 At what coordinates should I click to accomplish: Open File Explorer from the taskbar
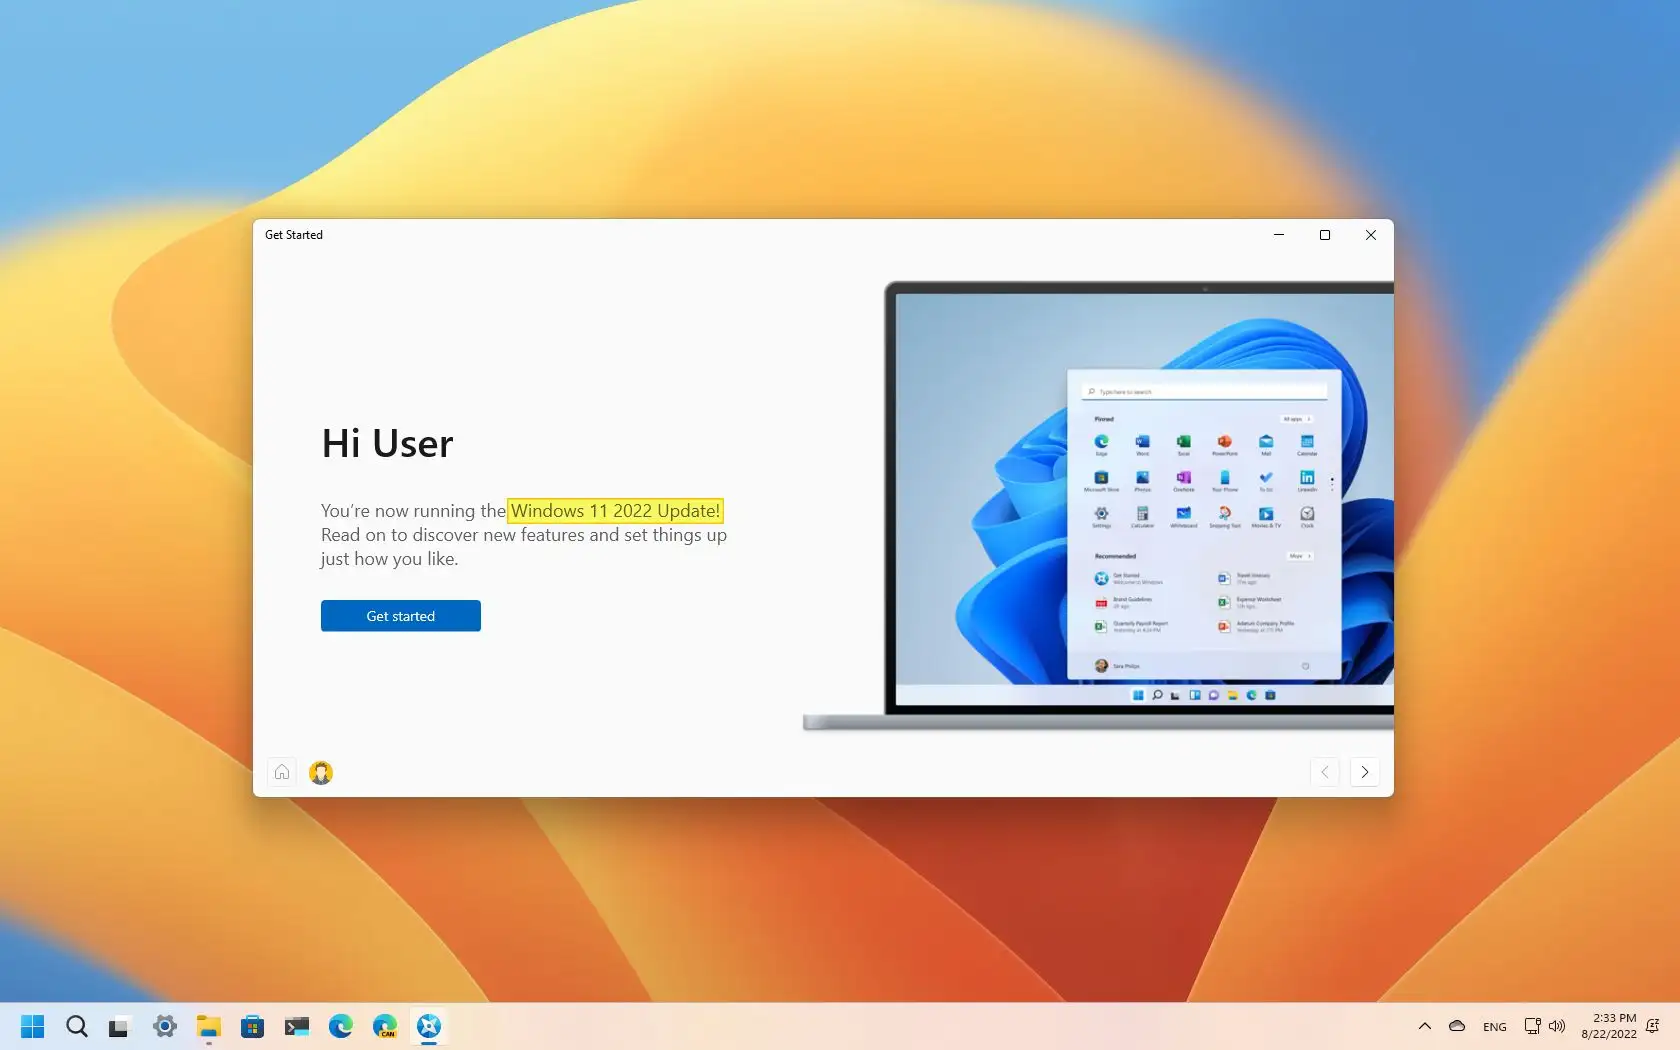pos(208,1026)
